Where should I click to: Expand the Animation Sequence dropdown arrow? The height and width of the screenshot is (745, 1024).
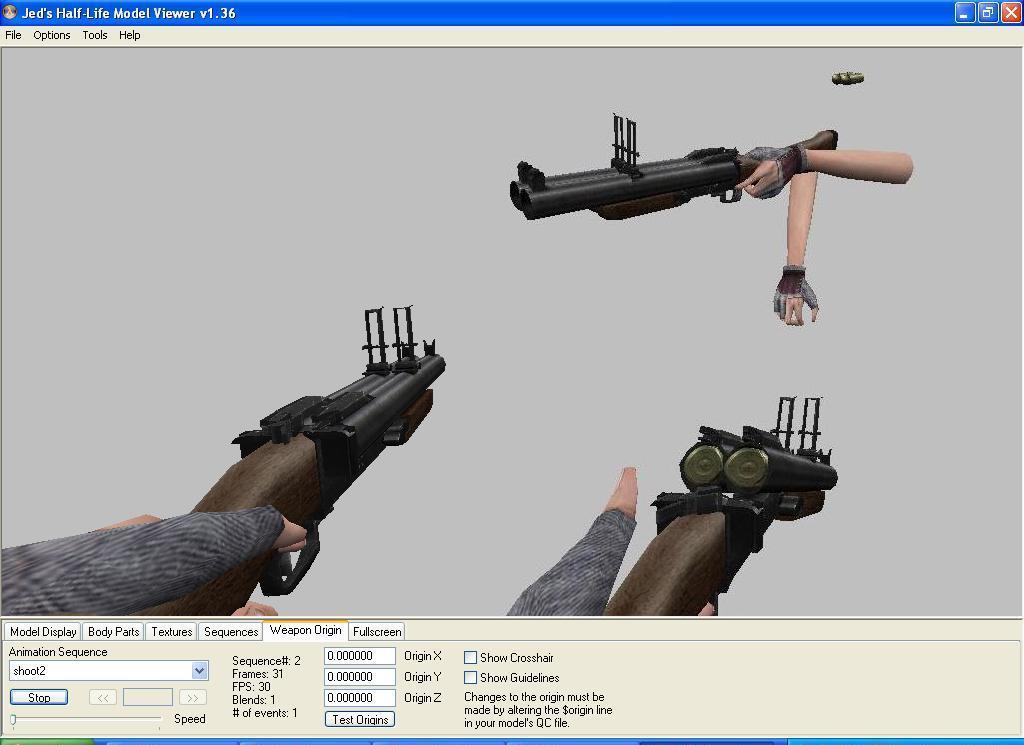200,671
